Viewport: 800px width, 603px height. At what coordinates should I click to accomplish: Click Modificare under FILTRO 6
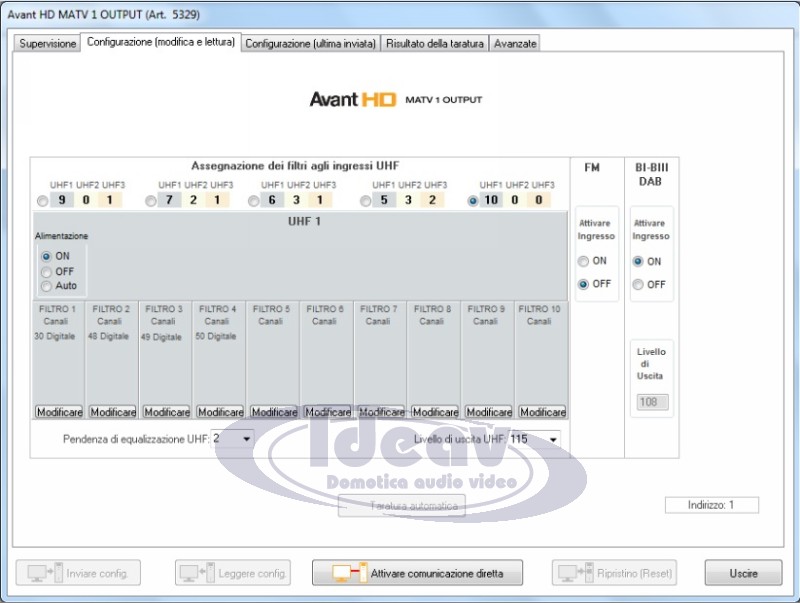328,412
